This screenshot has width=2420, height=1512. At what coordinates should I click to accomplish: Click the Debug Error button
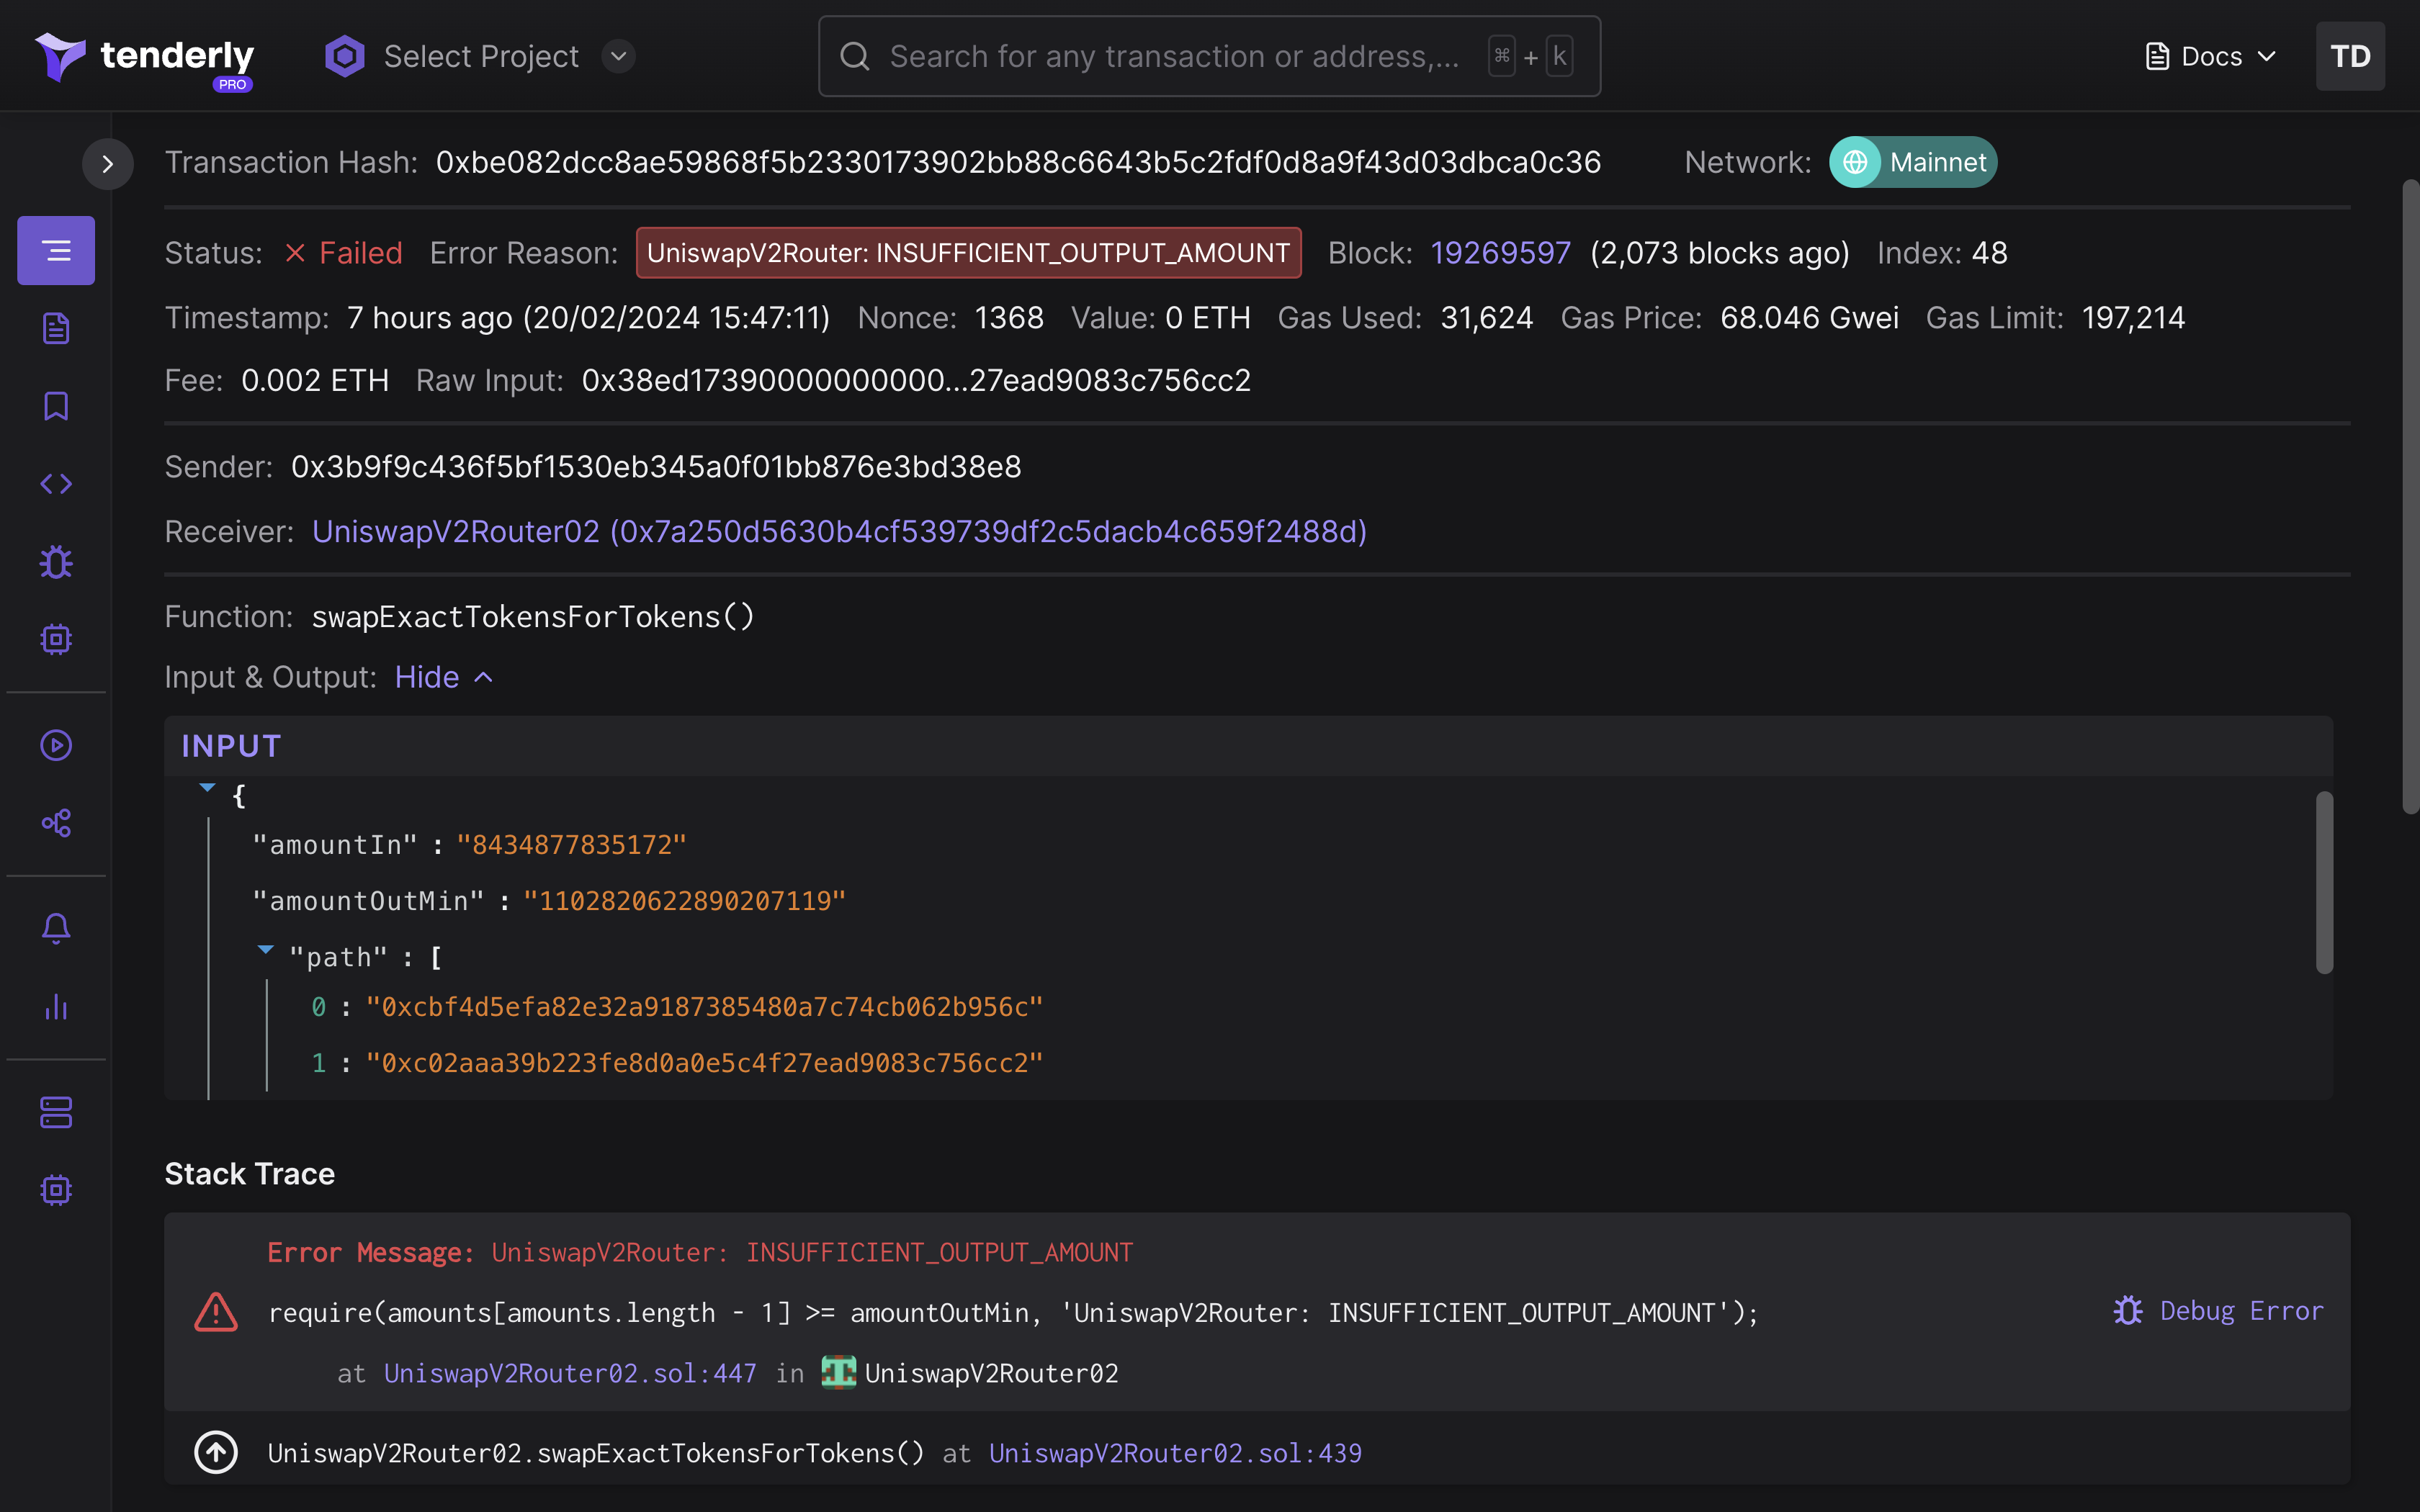click(2218, 1311)
